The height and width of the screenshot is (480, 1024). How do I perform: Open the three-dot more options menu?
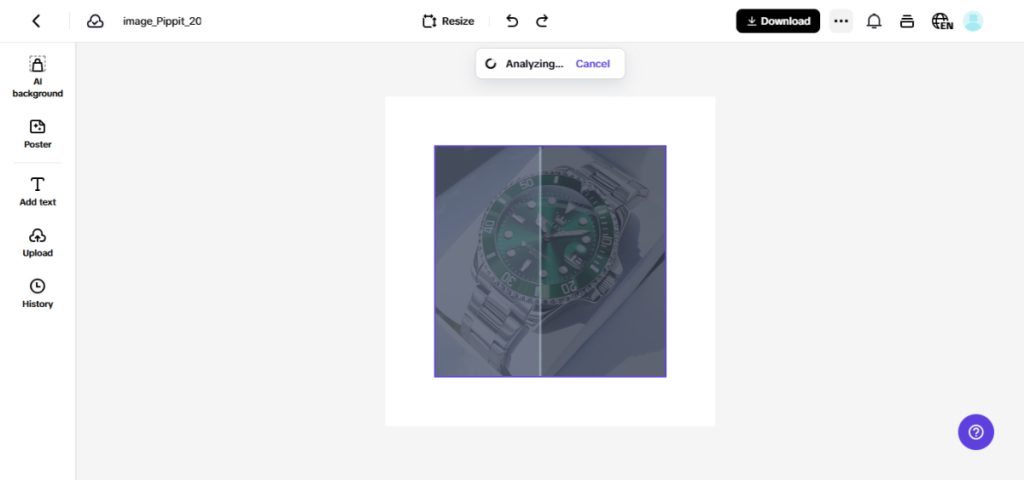tap(841, 21)
